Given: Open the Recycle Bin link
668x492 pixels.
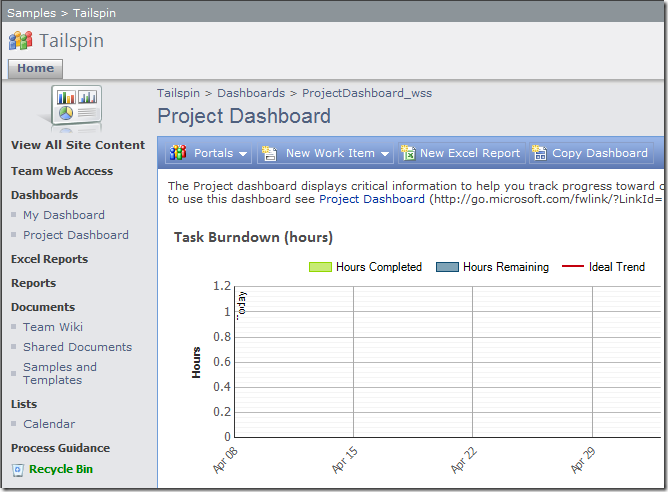Looking at the screenshot, I should pos(61,469).
